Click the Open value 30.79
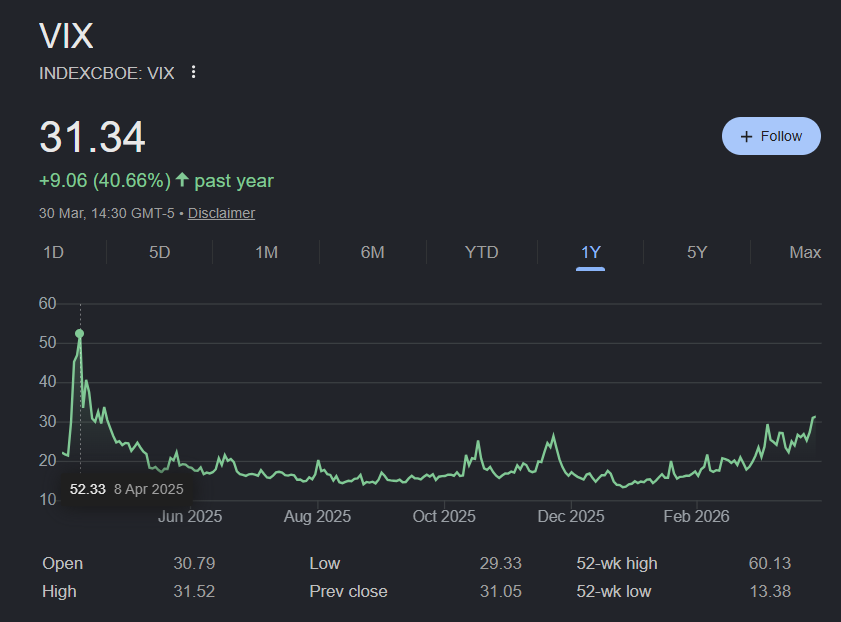 coord(194,563)
